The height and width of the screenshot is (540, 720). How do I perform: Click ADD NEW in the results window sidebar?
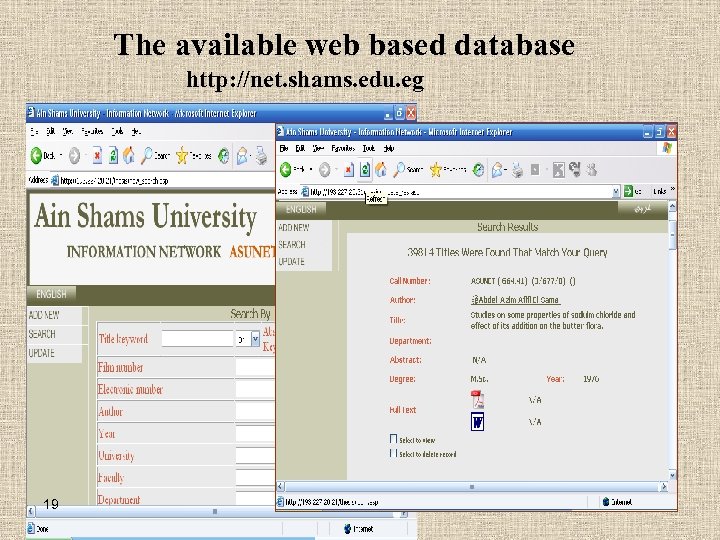click(x=294, y=227)
